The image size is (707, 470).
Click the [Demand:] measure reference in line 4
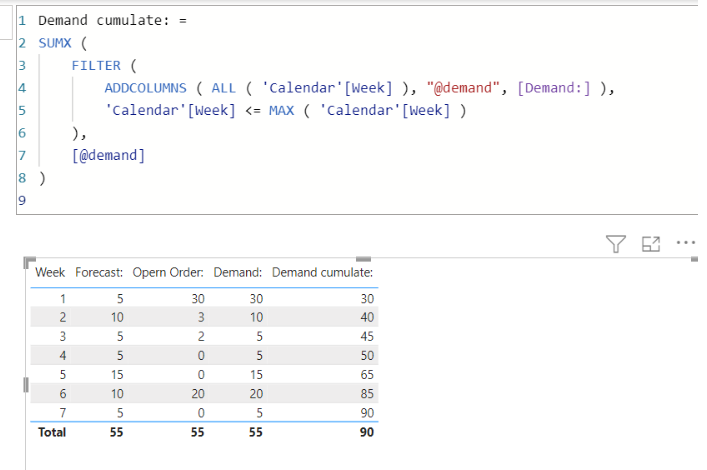pos(553,88)
